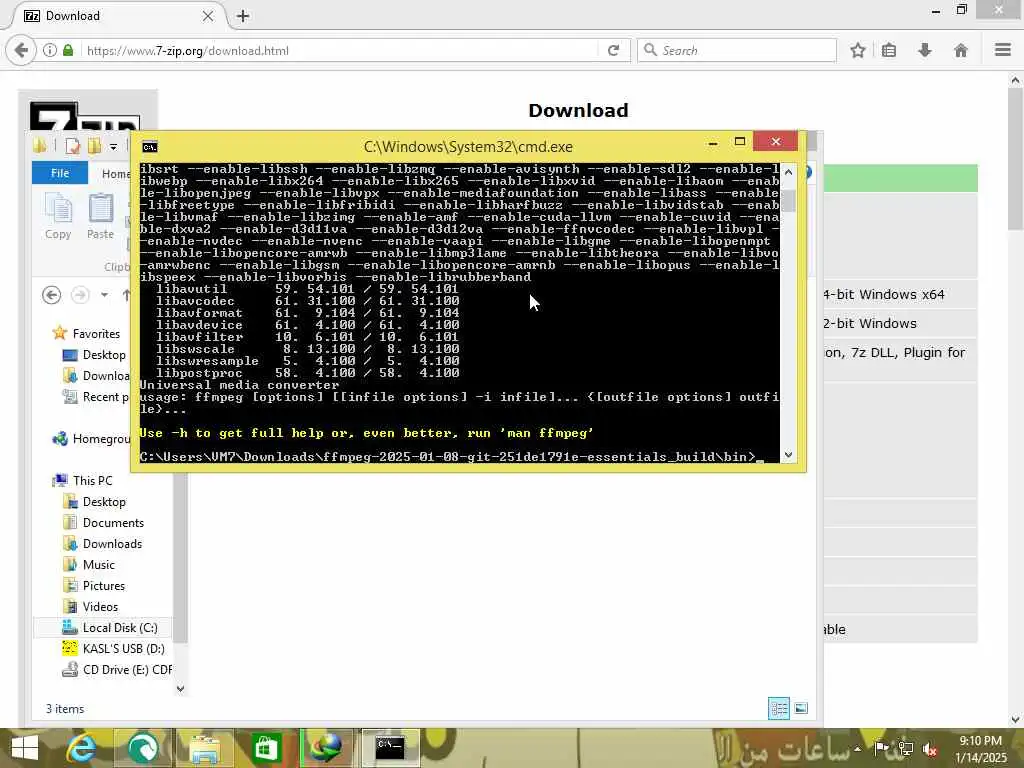This screenshot has width=1024, height=768.
Task: Open the Home ribbon tab in File Explorer
Action: (115, 174)
